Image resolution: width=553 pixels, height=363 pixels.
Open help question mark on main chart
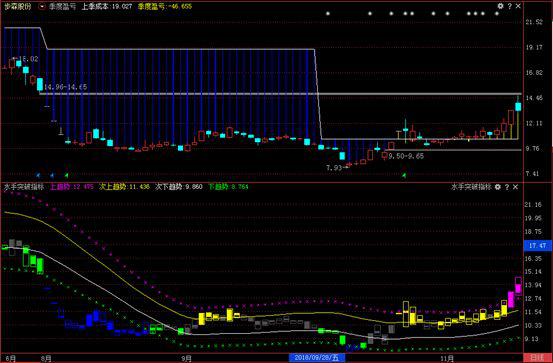(x=510, y=6)
